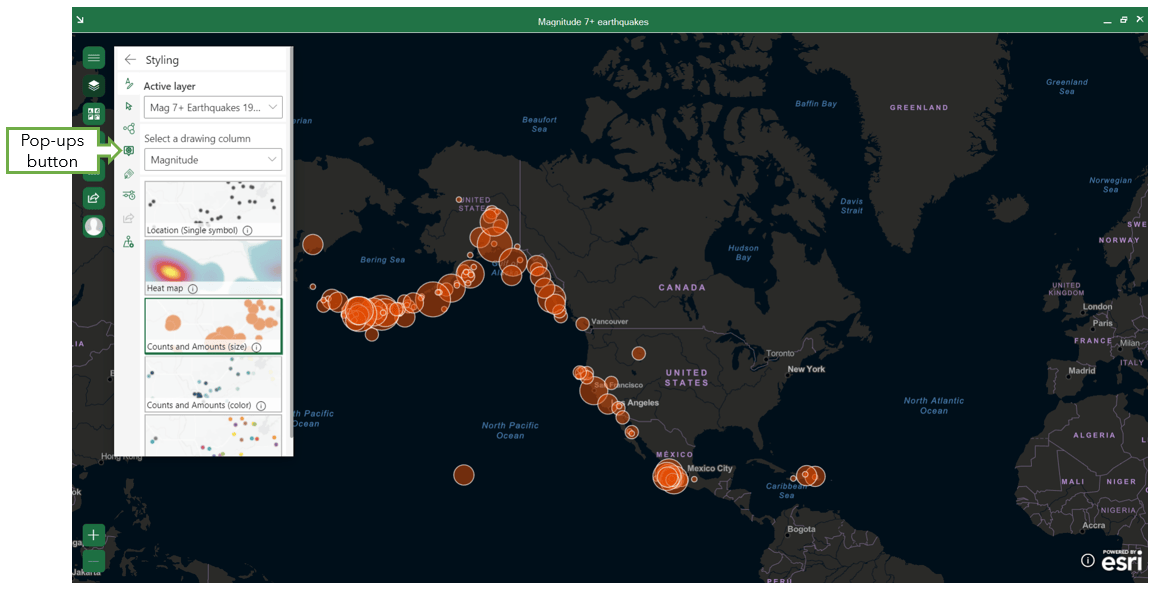Click Select a drawing column label
Screen dimensions: 1158x590
(x=197, y=138)
